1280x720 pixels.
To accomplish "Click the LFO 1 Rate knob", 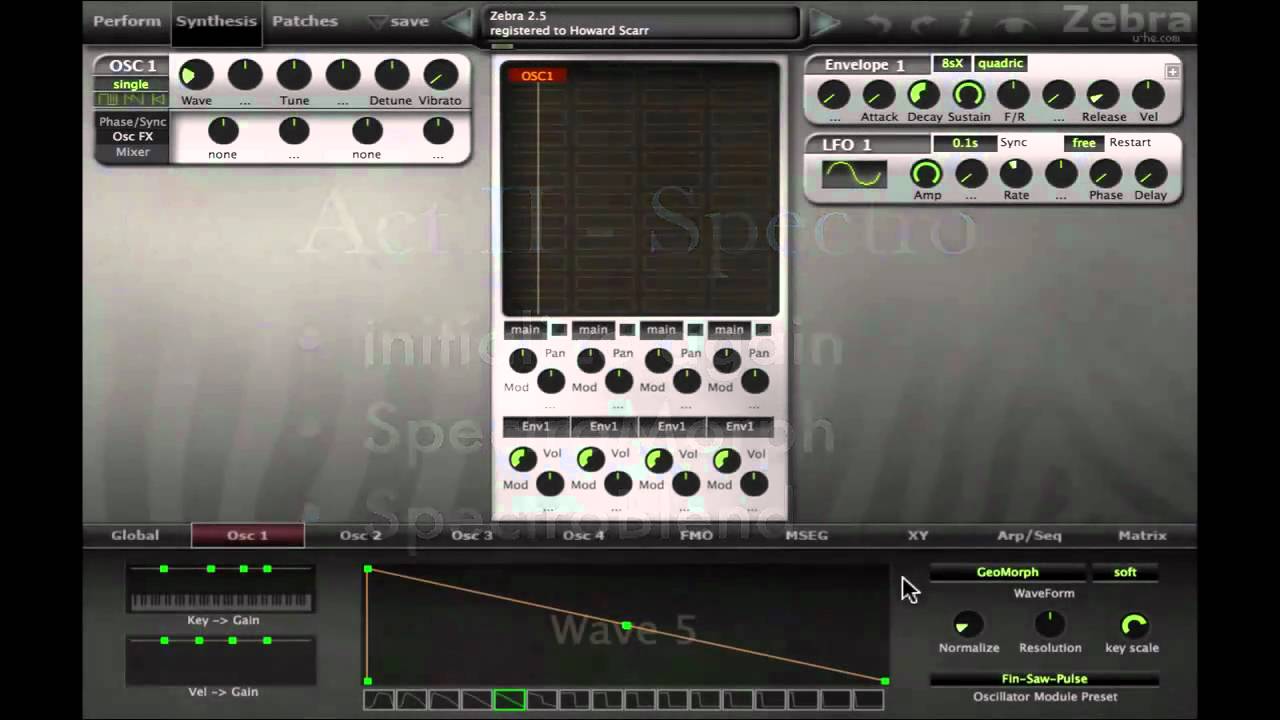I will (x=1016, y=173).
